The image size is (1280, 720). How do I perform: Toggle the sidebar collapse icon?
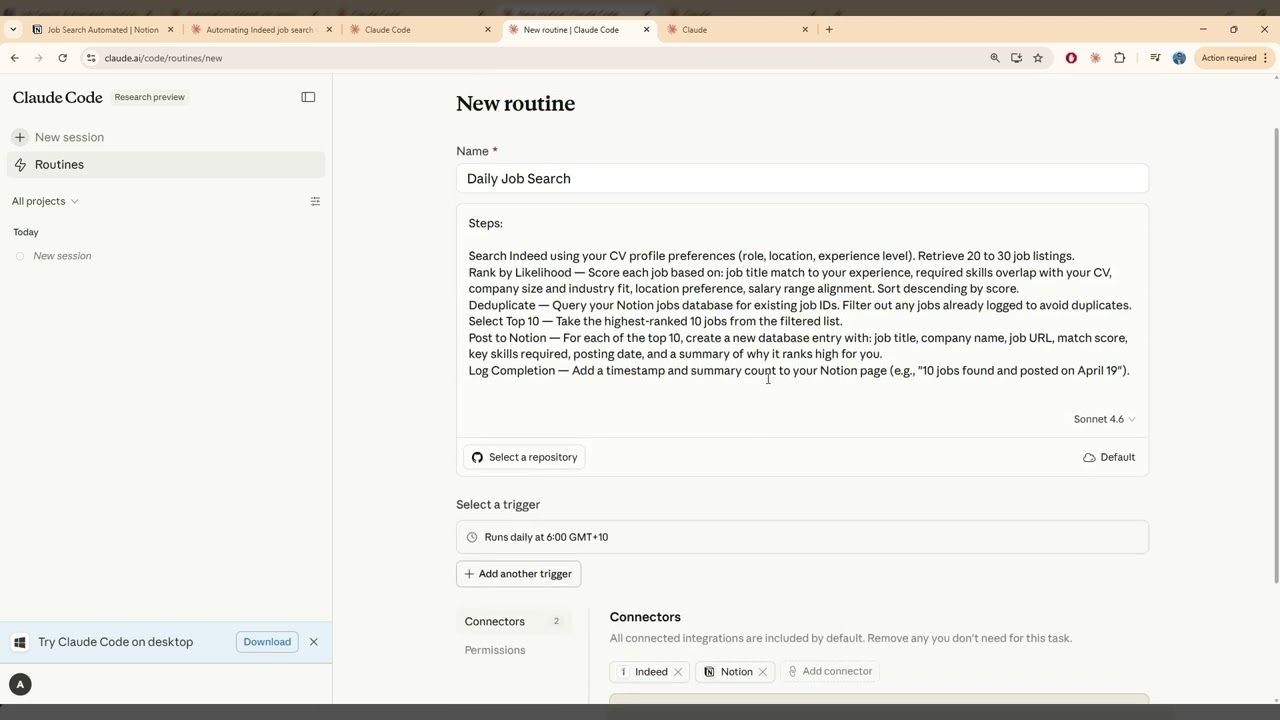tap(308, 97)
